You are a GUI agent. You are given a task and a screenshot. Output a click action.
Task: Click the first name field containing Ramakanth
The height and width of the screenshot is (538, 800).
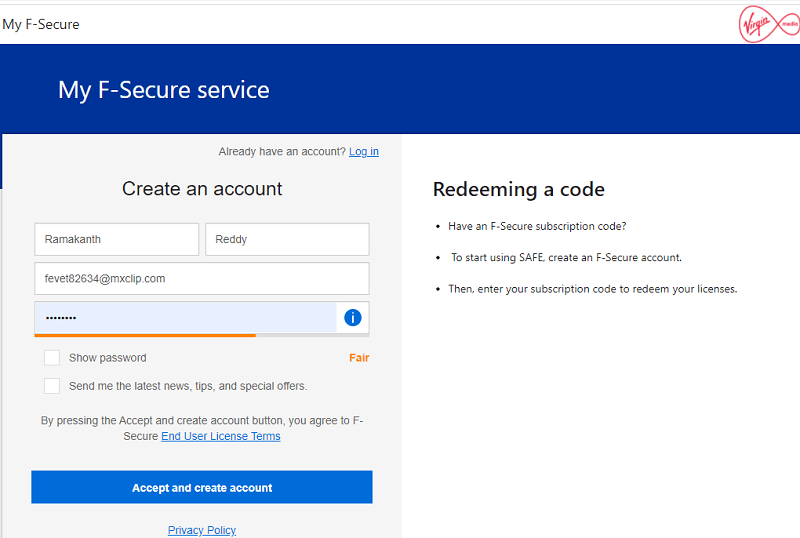tap(117, 240)
